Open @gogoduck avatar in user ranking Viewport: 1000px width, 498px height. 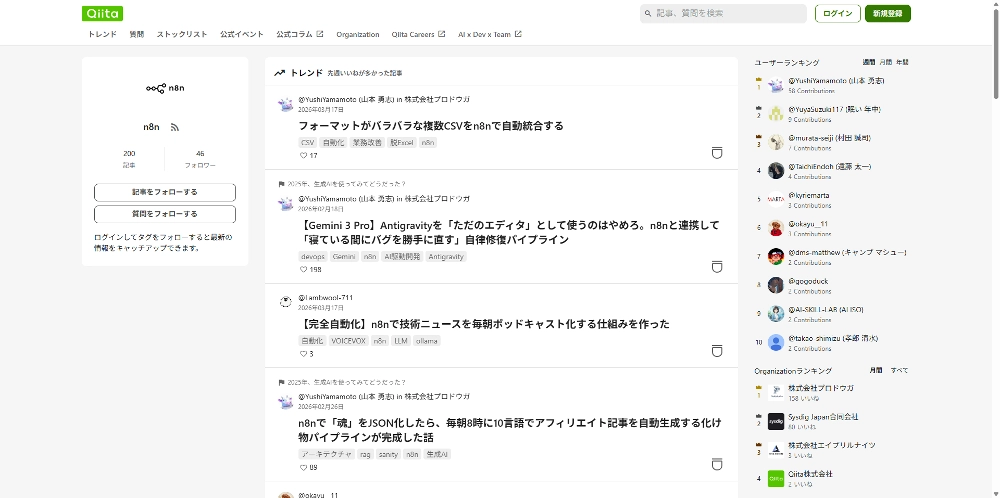(776, 285)
